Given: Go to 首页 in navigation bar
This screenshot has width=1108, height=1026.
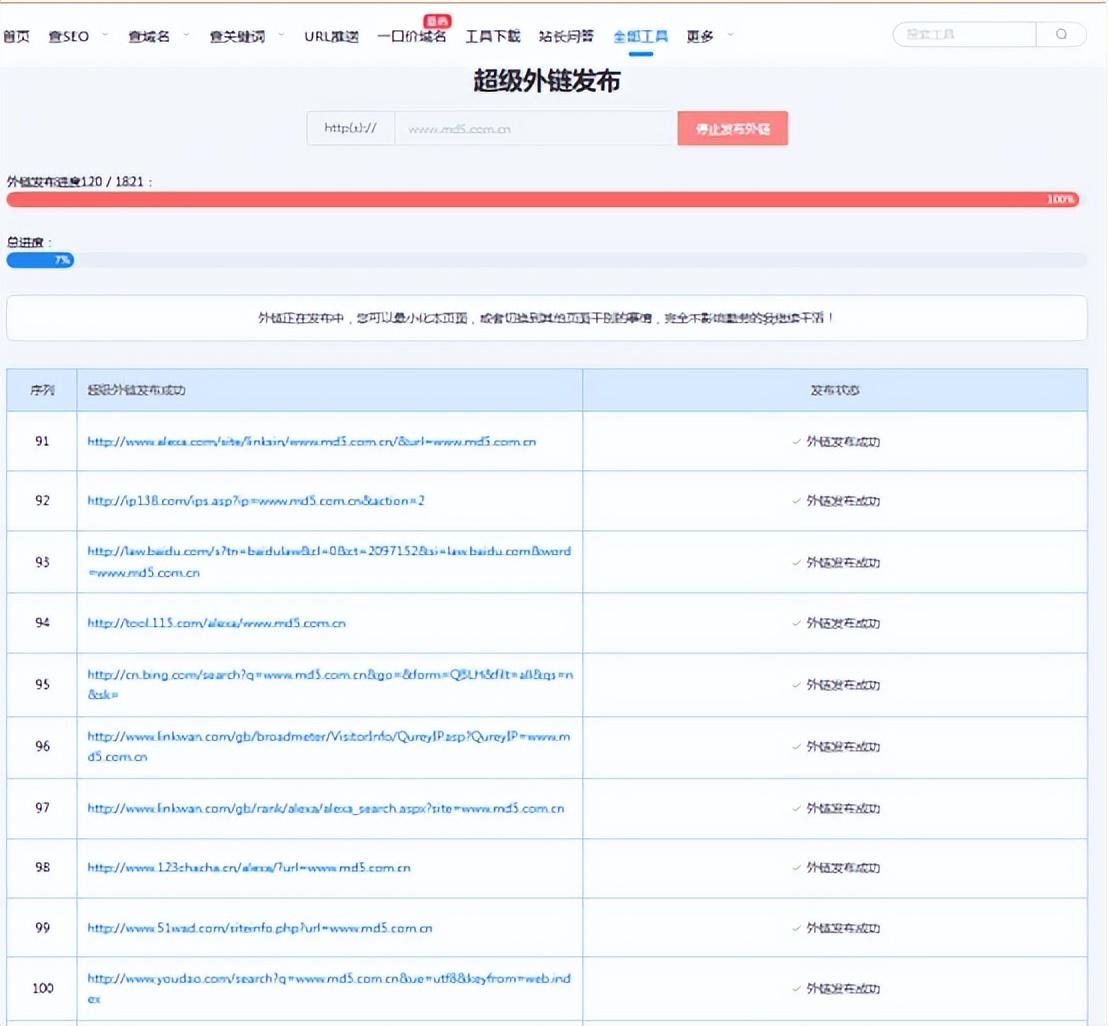Looking at the screenshot, I should [x=16, y=36].
